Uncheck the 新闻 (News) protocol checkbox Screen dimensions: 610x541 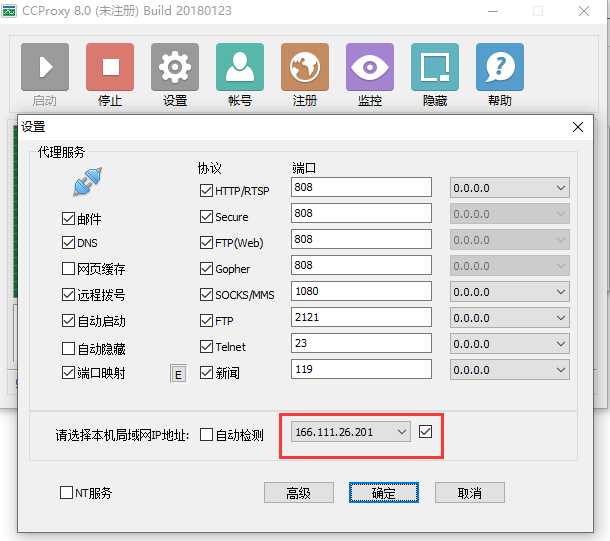[x=206, y=373]
